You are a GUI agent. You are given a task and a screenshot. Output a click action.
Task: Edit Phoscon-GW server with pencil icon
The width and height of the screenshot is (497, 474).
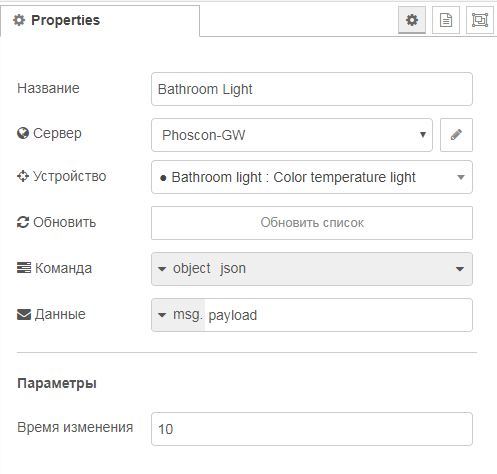tap(456, 135)
